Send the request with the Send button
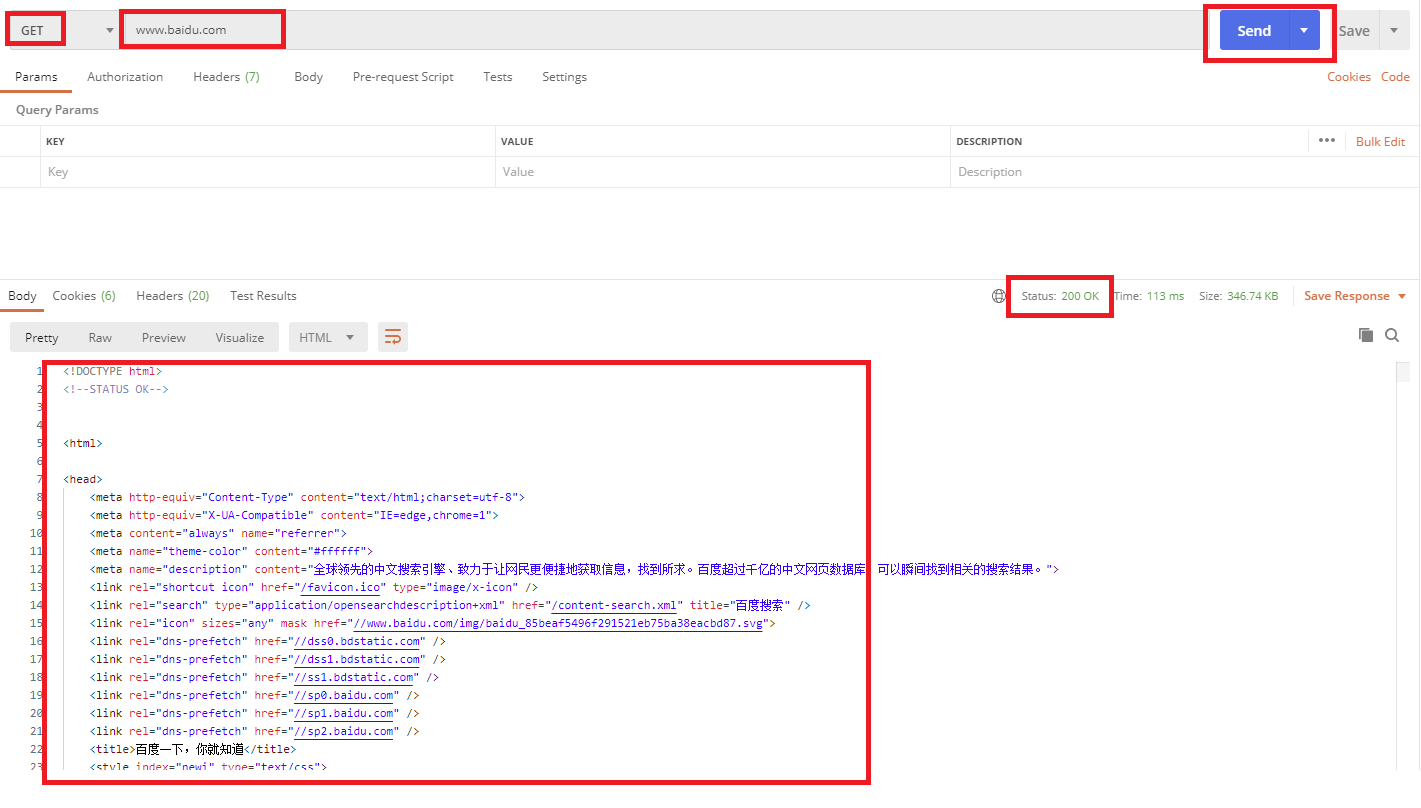The height and width of the screenshot is (808, 1421). pos(1254,30)
